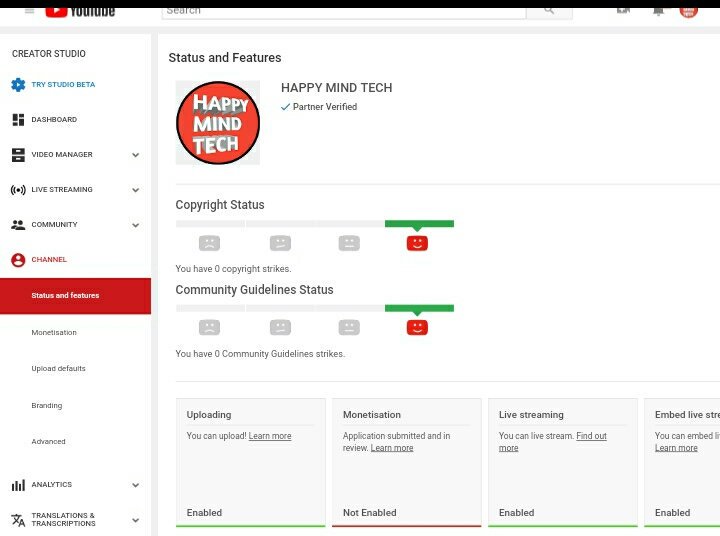Click the Try Studio Beta gear icon
The height and width of the screenshot is (536, 720).
pos(18,85)
